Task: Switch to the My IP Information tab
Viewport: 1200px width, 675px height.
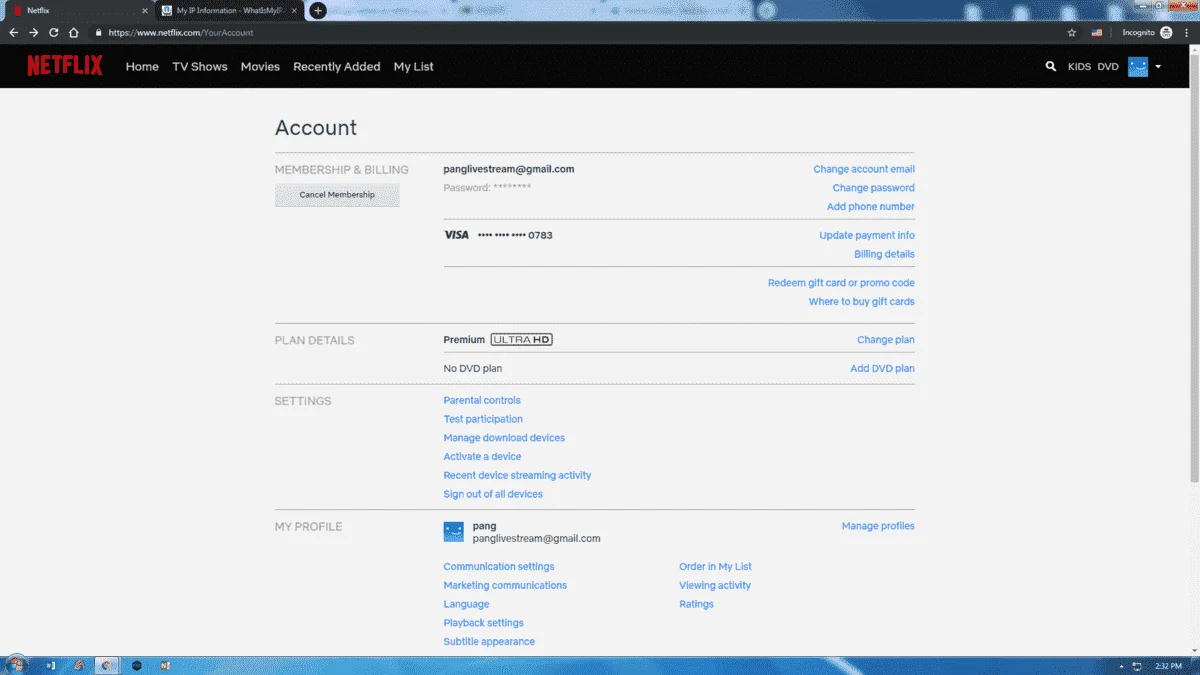Action: [230, 11]
